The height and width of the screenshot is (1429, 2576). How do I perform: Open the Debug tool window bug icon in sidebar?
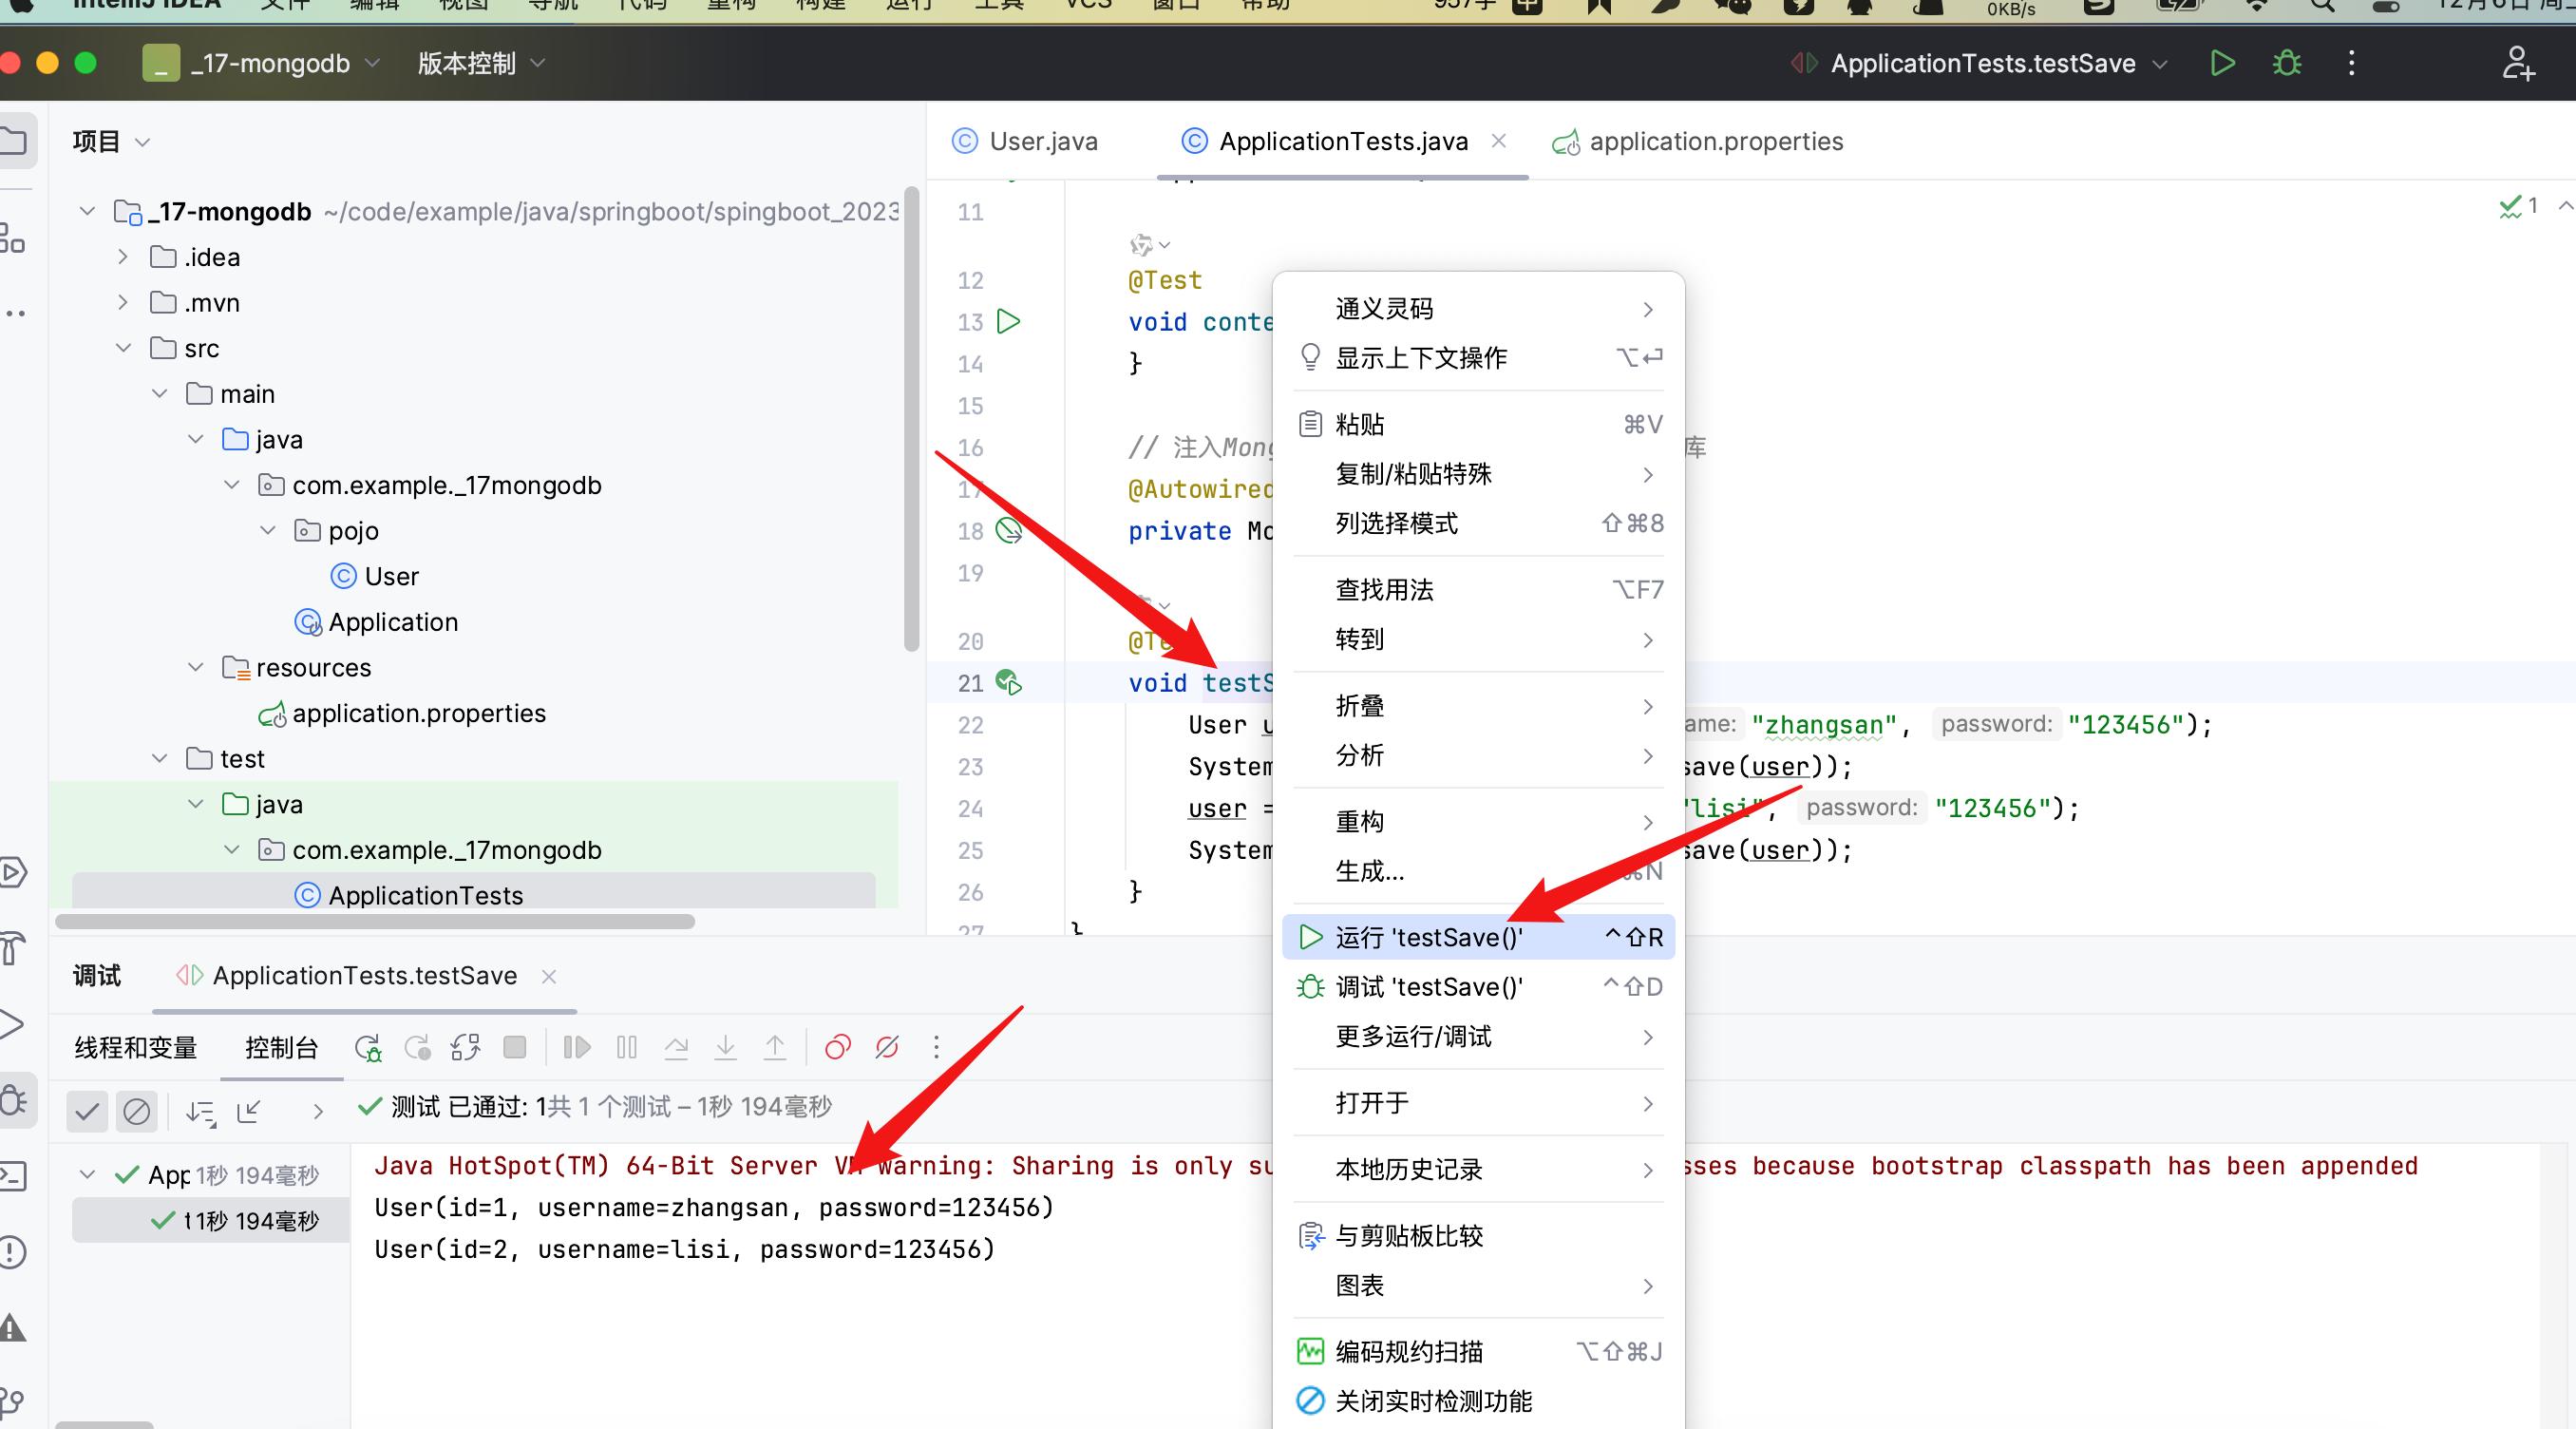[x=14, y=1100]
